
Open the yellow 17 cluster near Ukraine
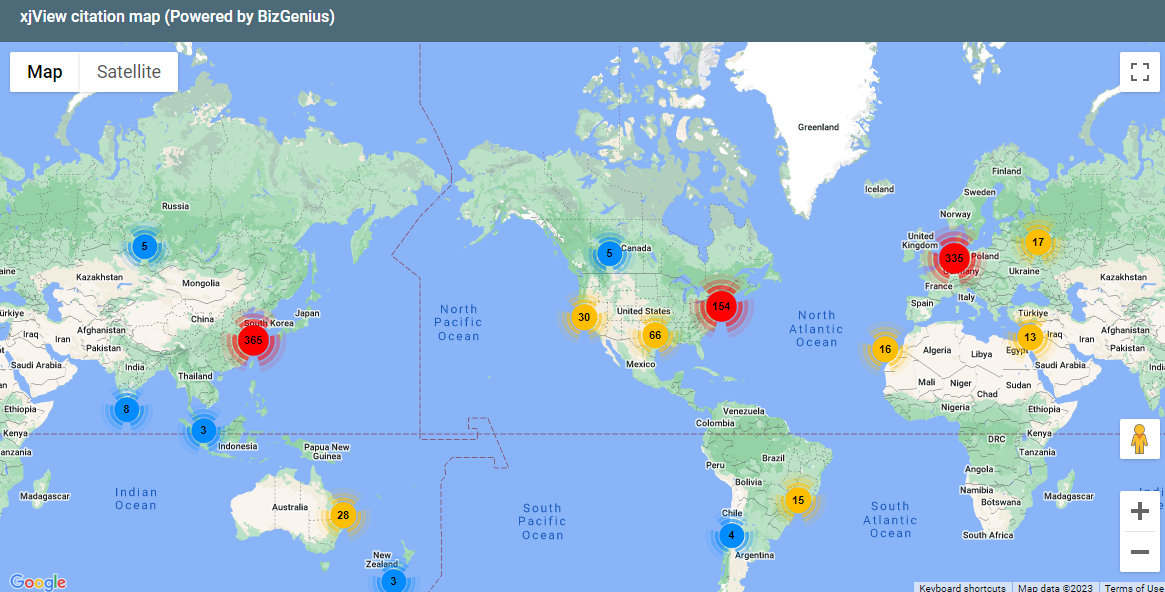point(1037,241)
